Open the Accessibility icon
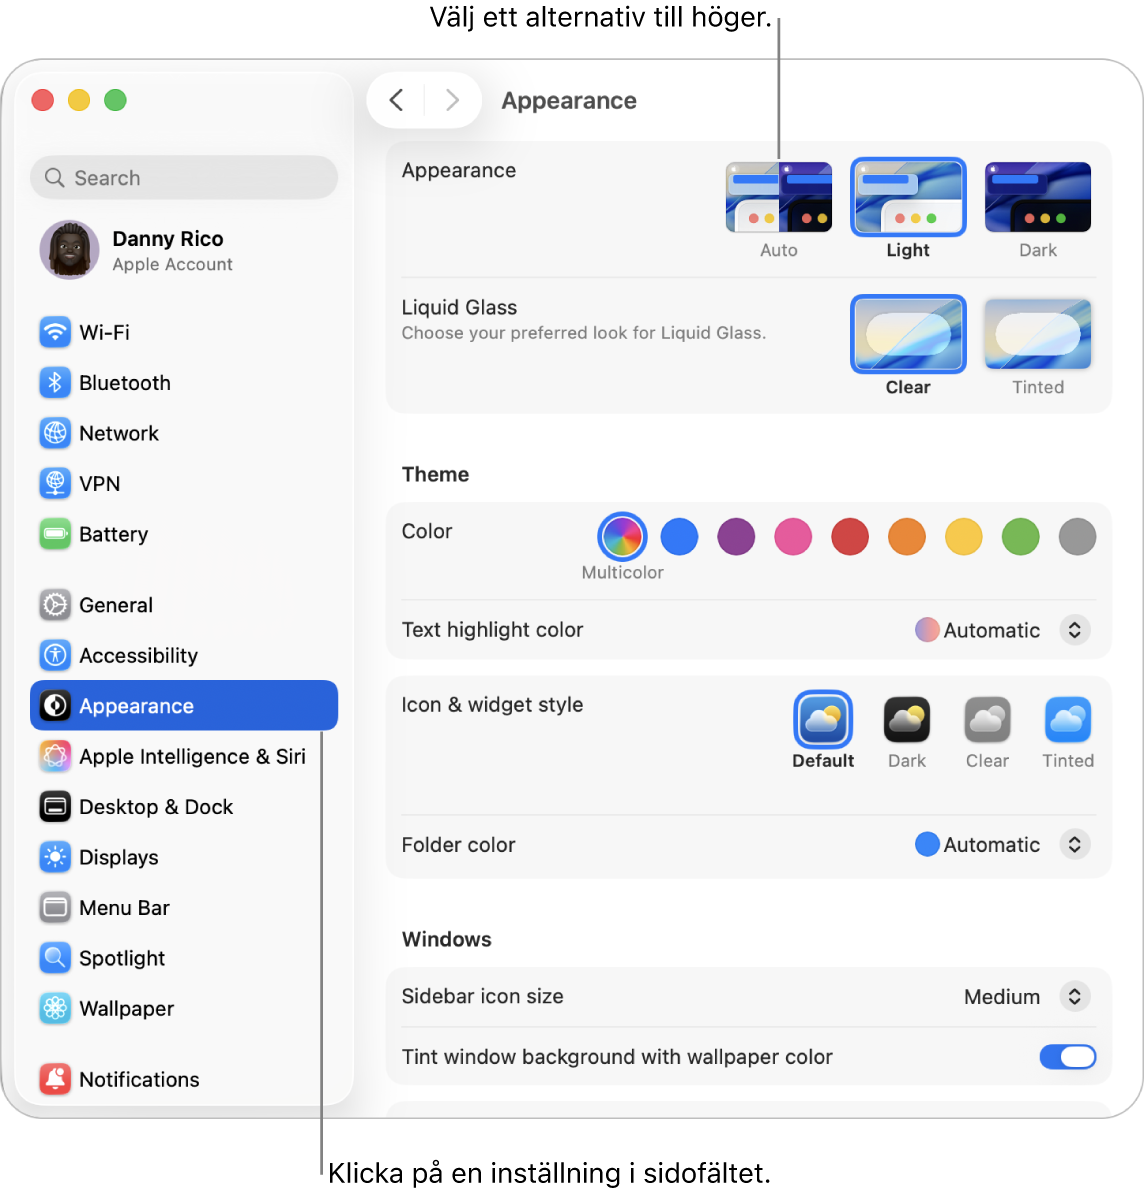Image resolution: width=1144 pixels, height=1194 pixels. point(55,655)
